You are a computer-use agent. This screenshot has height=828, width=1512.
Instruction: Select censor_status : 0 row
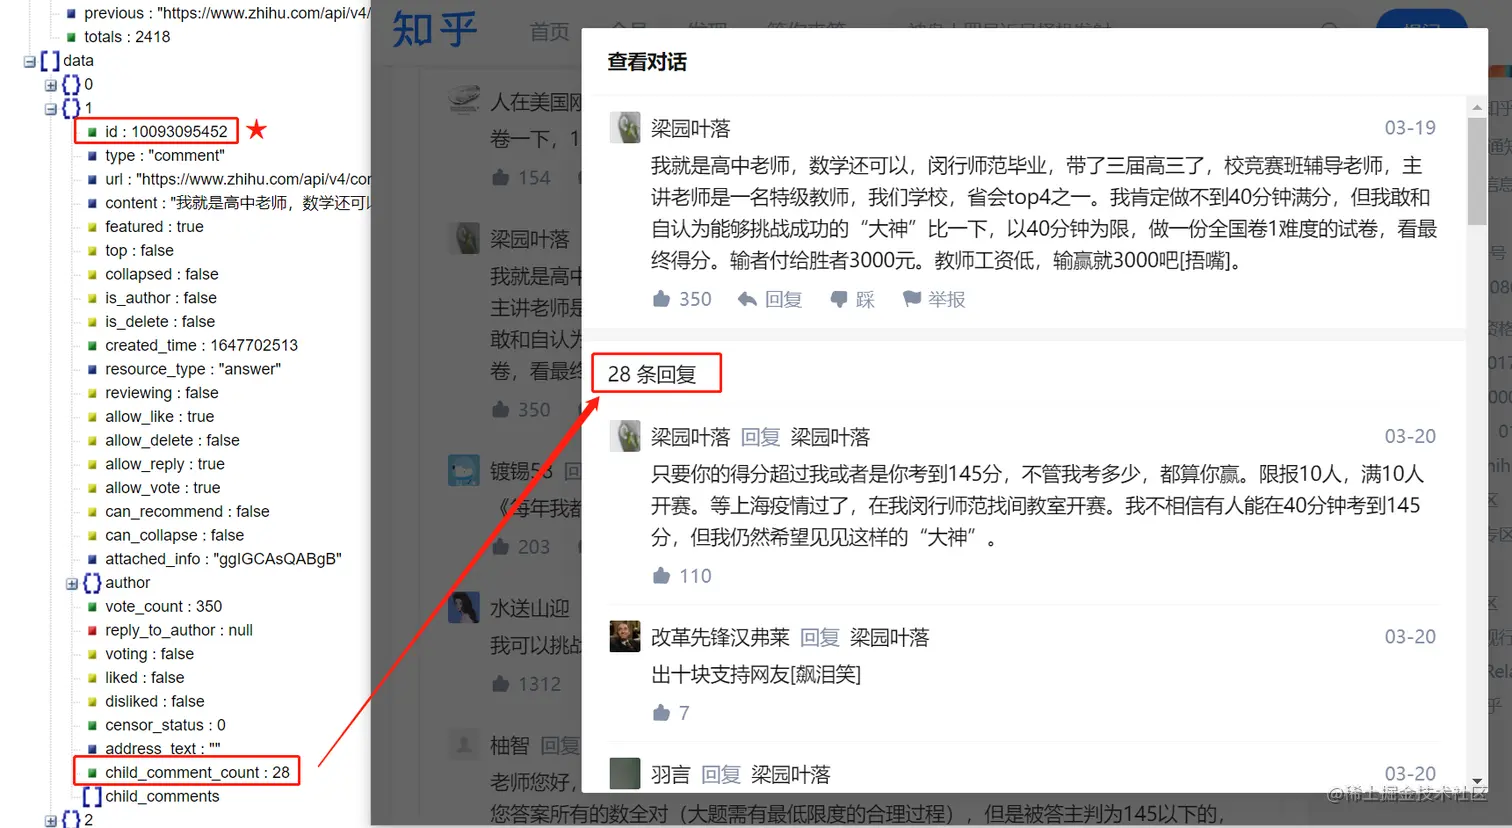coord(156,725)
